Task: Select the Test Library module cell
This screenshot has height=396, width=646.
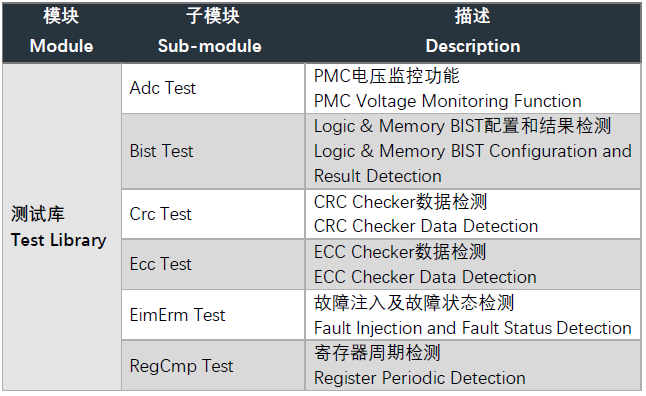Action: (62, 227)
